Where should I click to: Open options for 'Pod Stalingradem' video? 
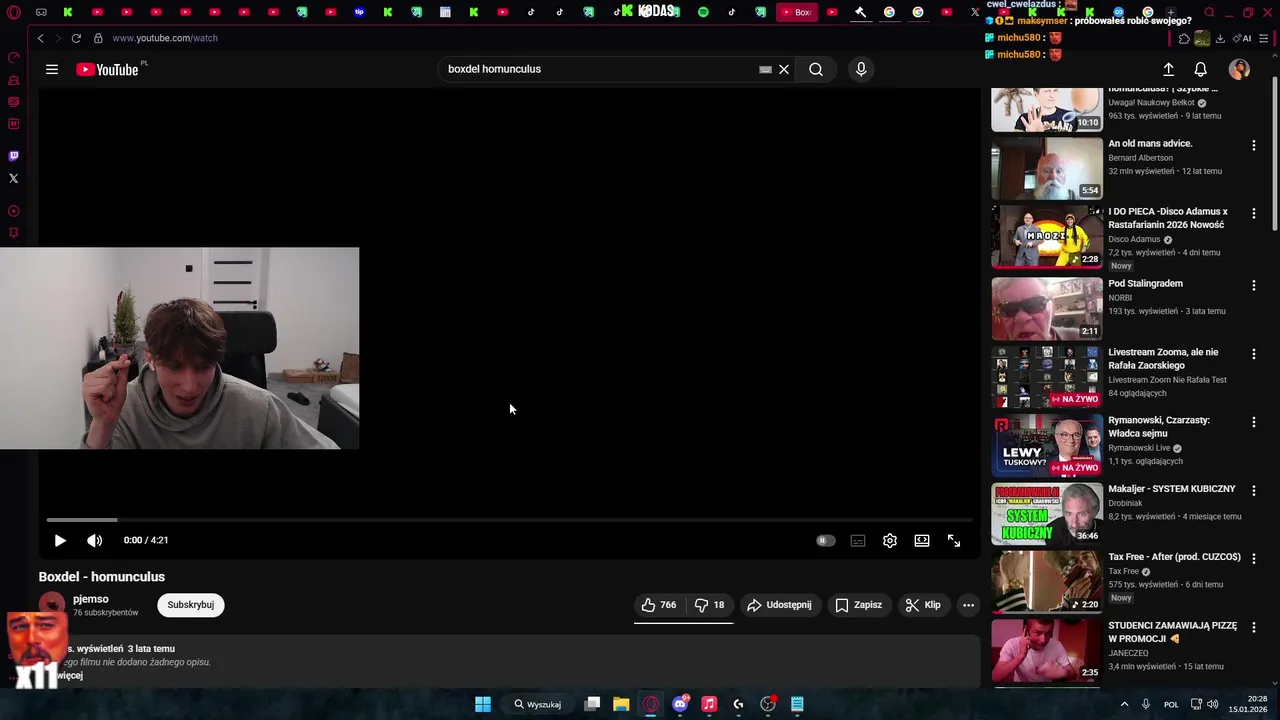click(x=1253, y=286)
